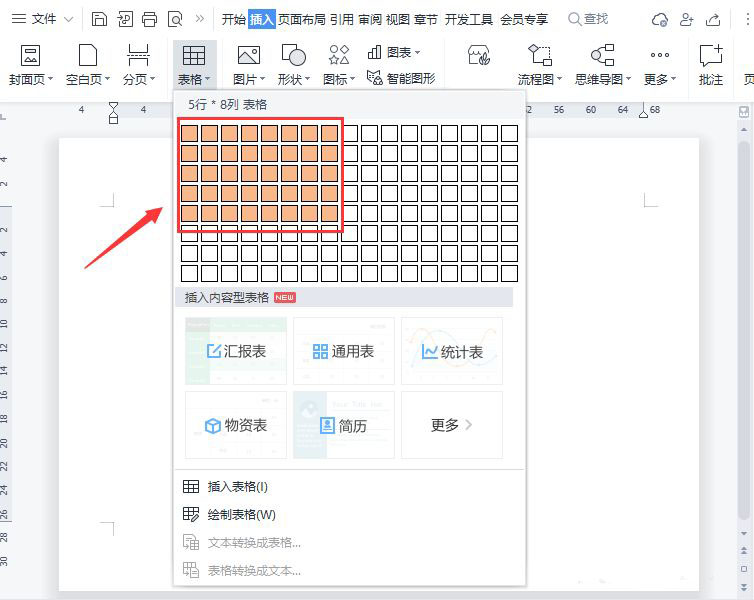The height and width of the screenshot is (600, 754).
Task: Click the next page button in scrollbar
Action: (x=744, y=588)
